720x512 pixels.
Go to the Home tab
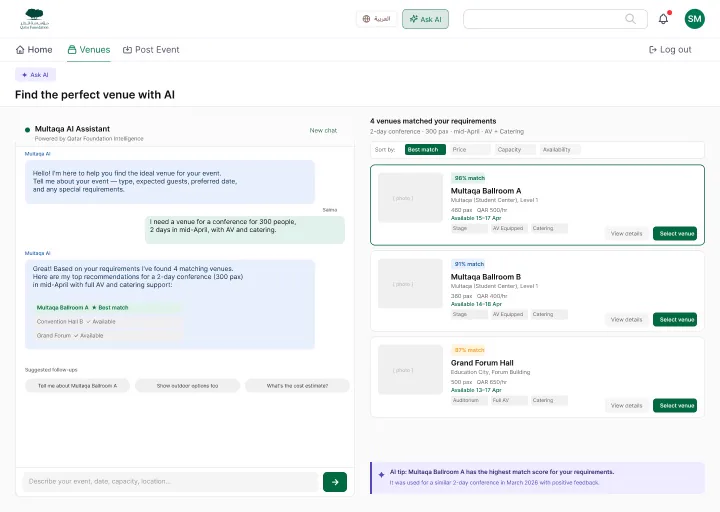[34, 50]
